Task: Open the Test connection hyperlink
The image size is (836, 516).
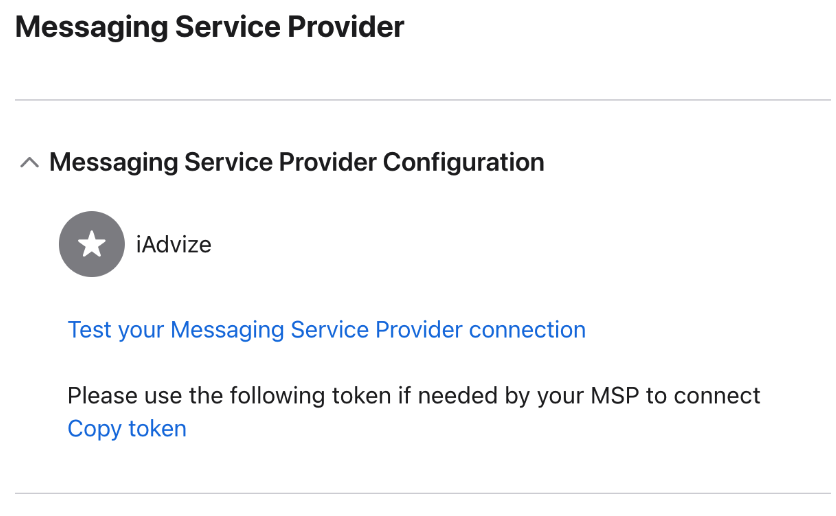Action: [x=326, y=330]
